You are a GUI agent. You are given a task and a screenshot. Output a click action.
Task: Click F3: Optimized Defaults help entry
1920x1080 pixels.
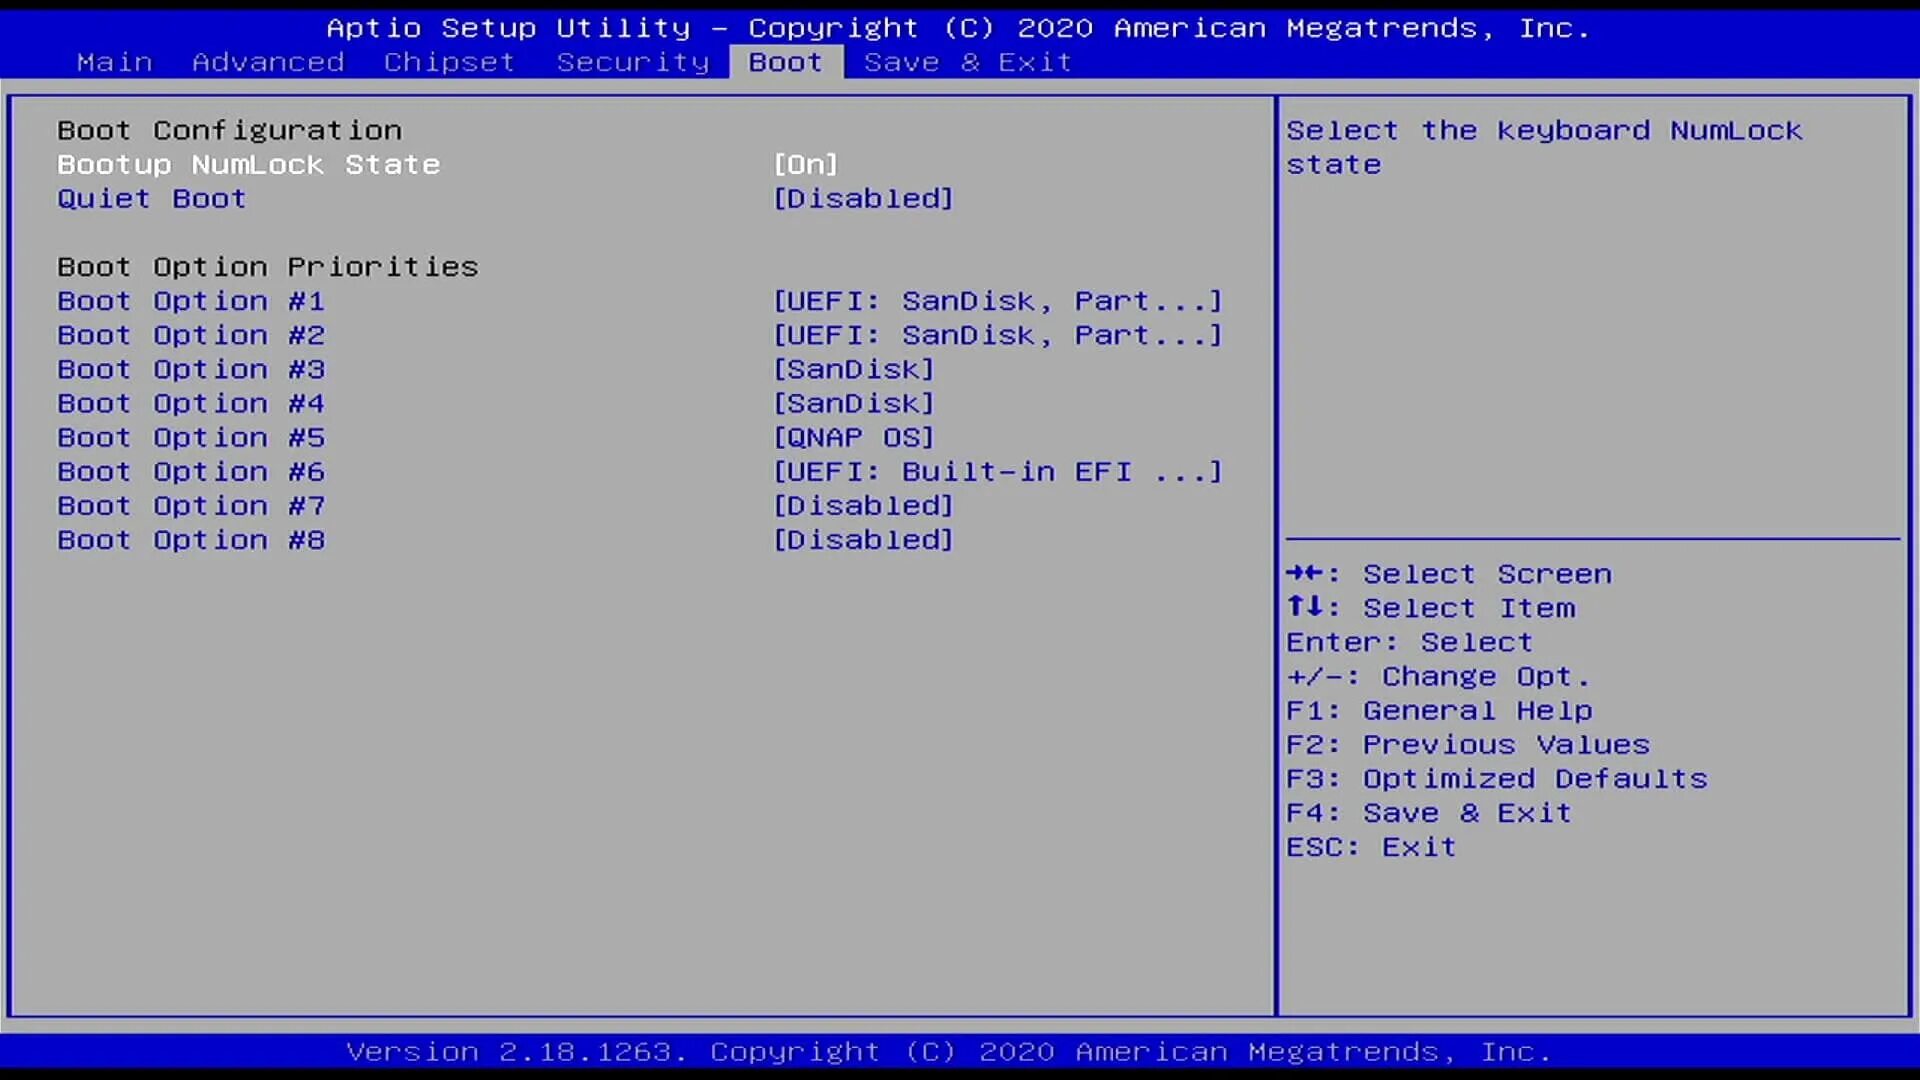pos(1496,779)
